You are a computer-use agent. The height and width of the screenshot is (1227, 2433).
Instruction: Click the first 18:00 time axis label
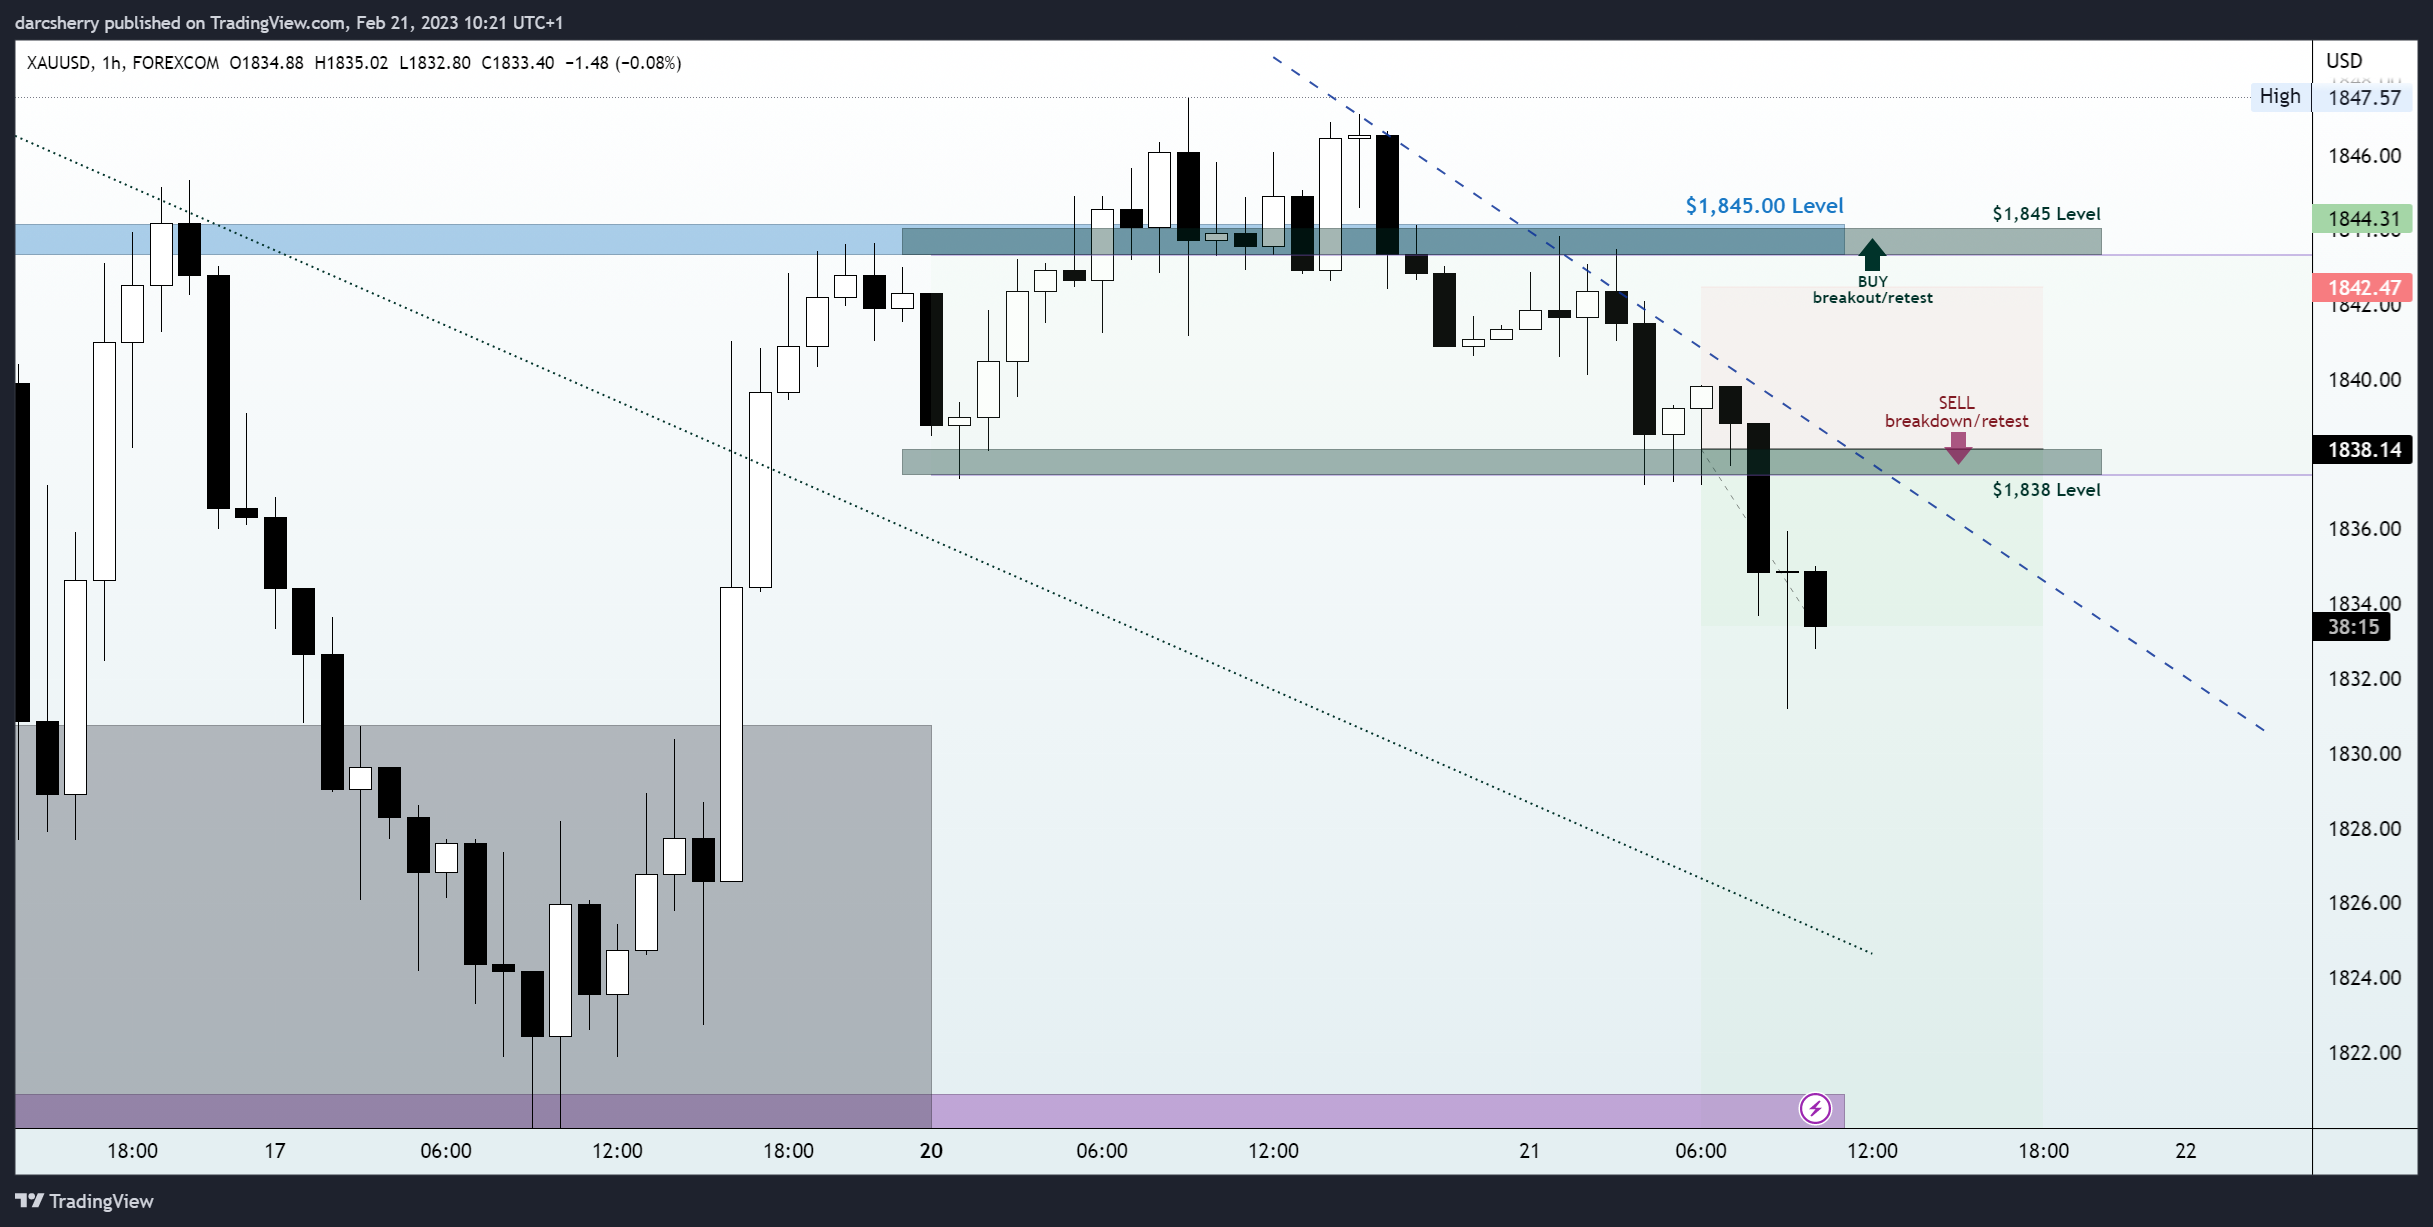click(132, 1151)
